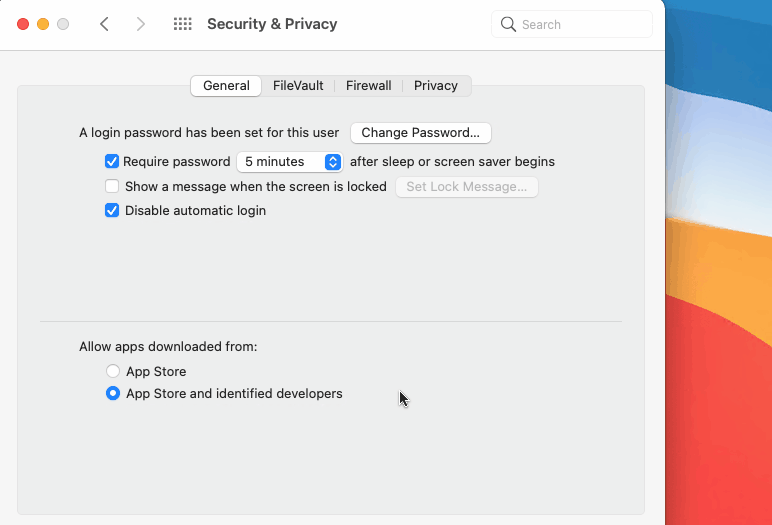Open the Firewall tab

(x=368, y=86)
